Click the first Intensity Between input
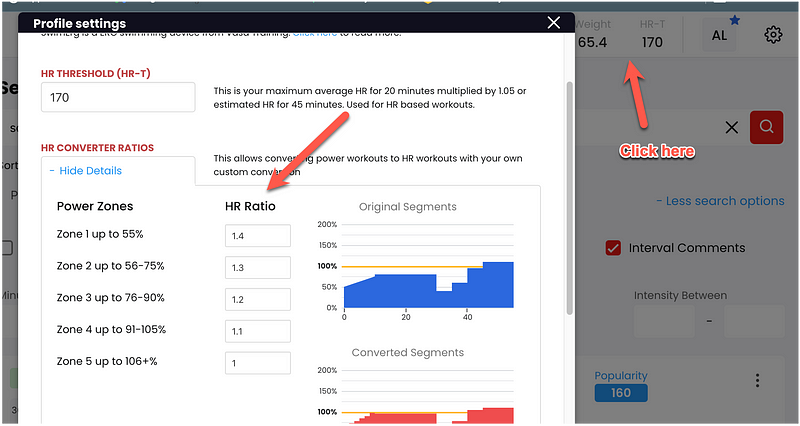This screenshot has width=800, height=426. click(664, 321)
